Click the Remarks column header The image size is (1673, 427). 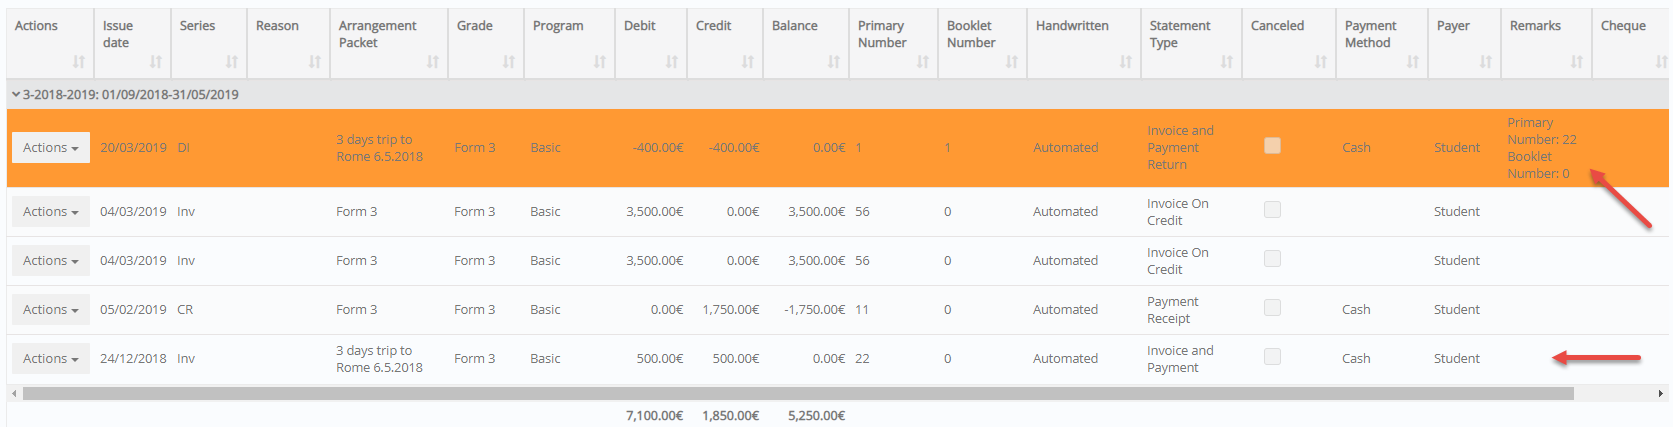[x=1535, y=26]
